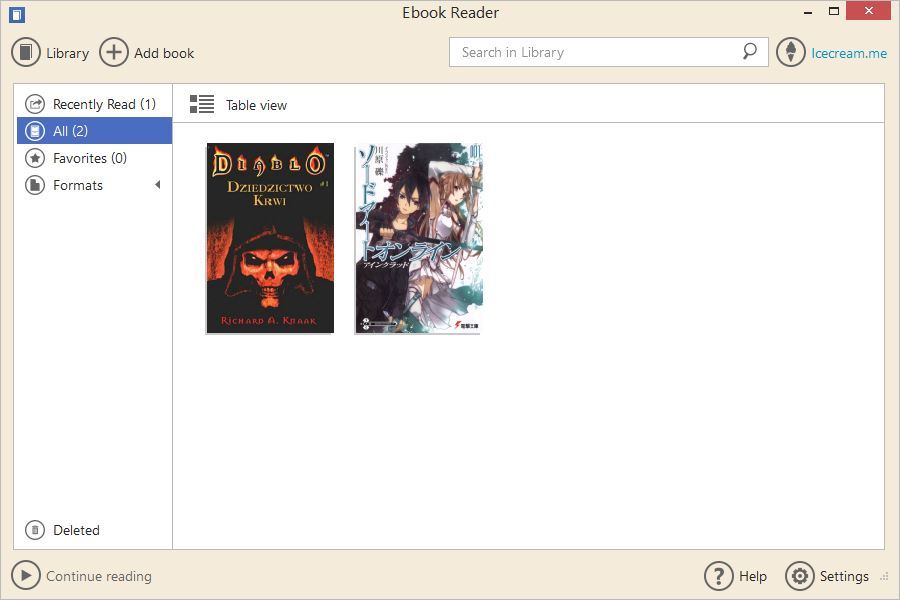The image size is (900, 600).
Task: Maximize the Ebook Reader window
Action: click(x=834, y=11)
